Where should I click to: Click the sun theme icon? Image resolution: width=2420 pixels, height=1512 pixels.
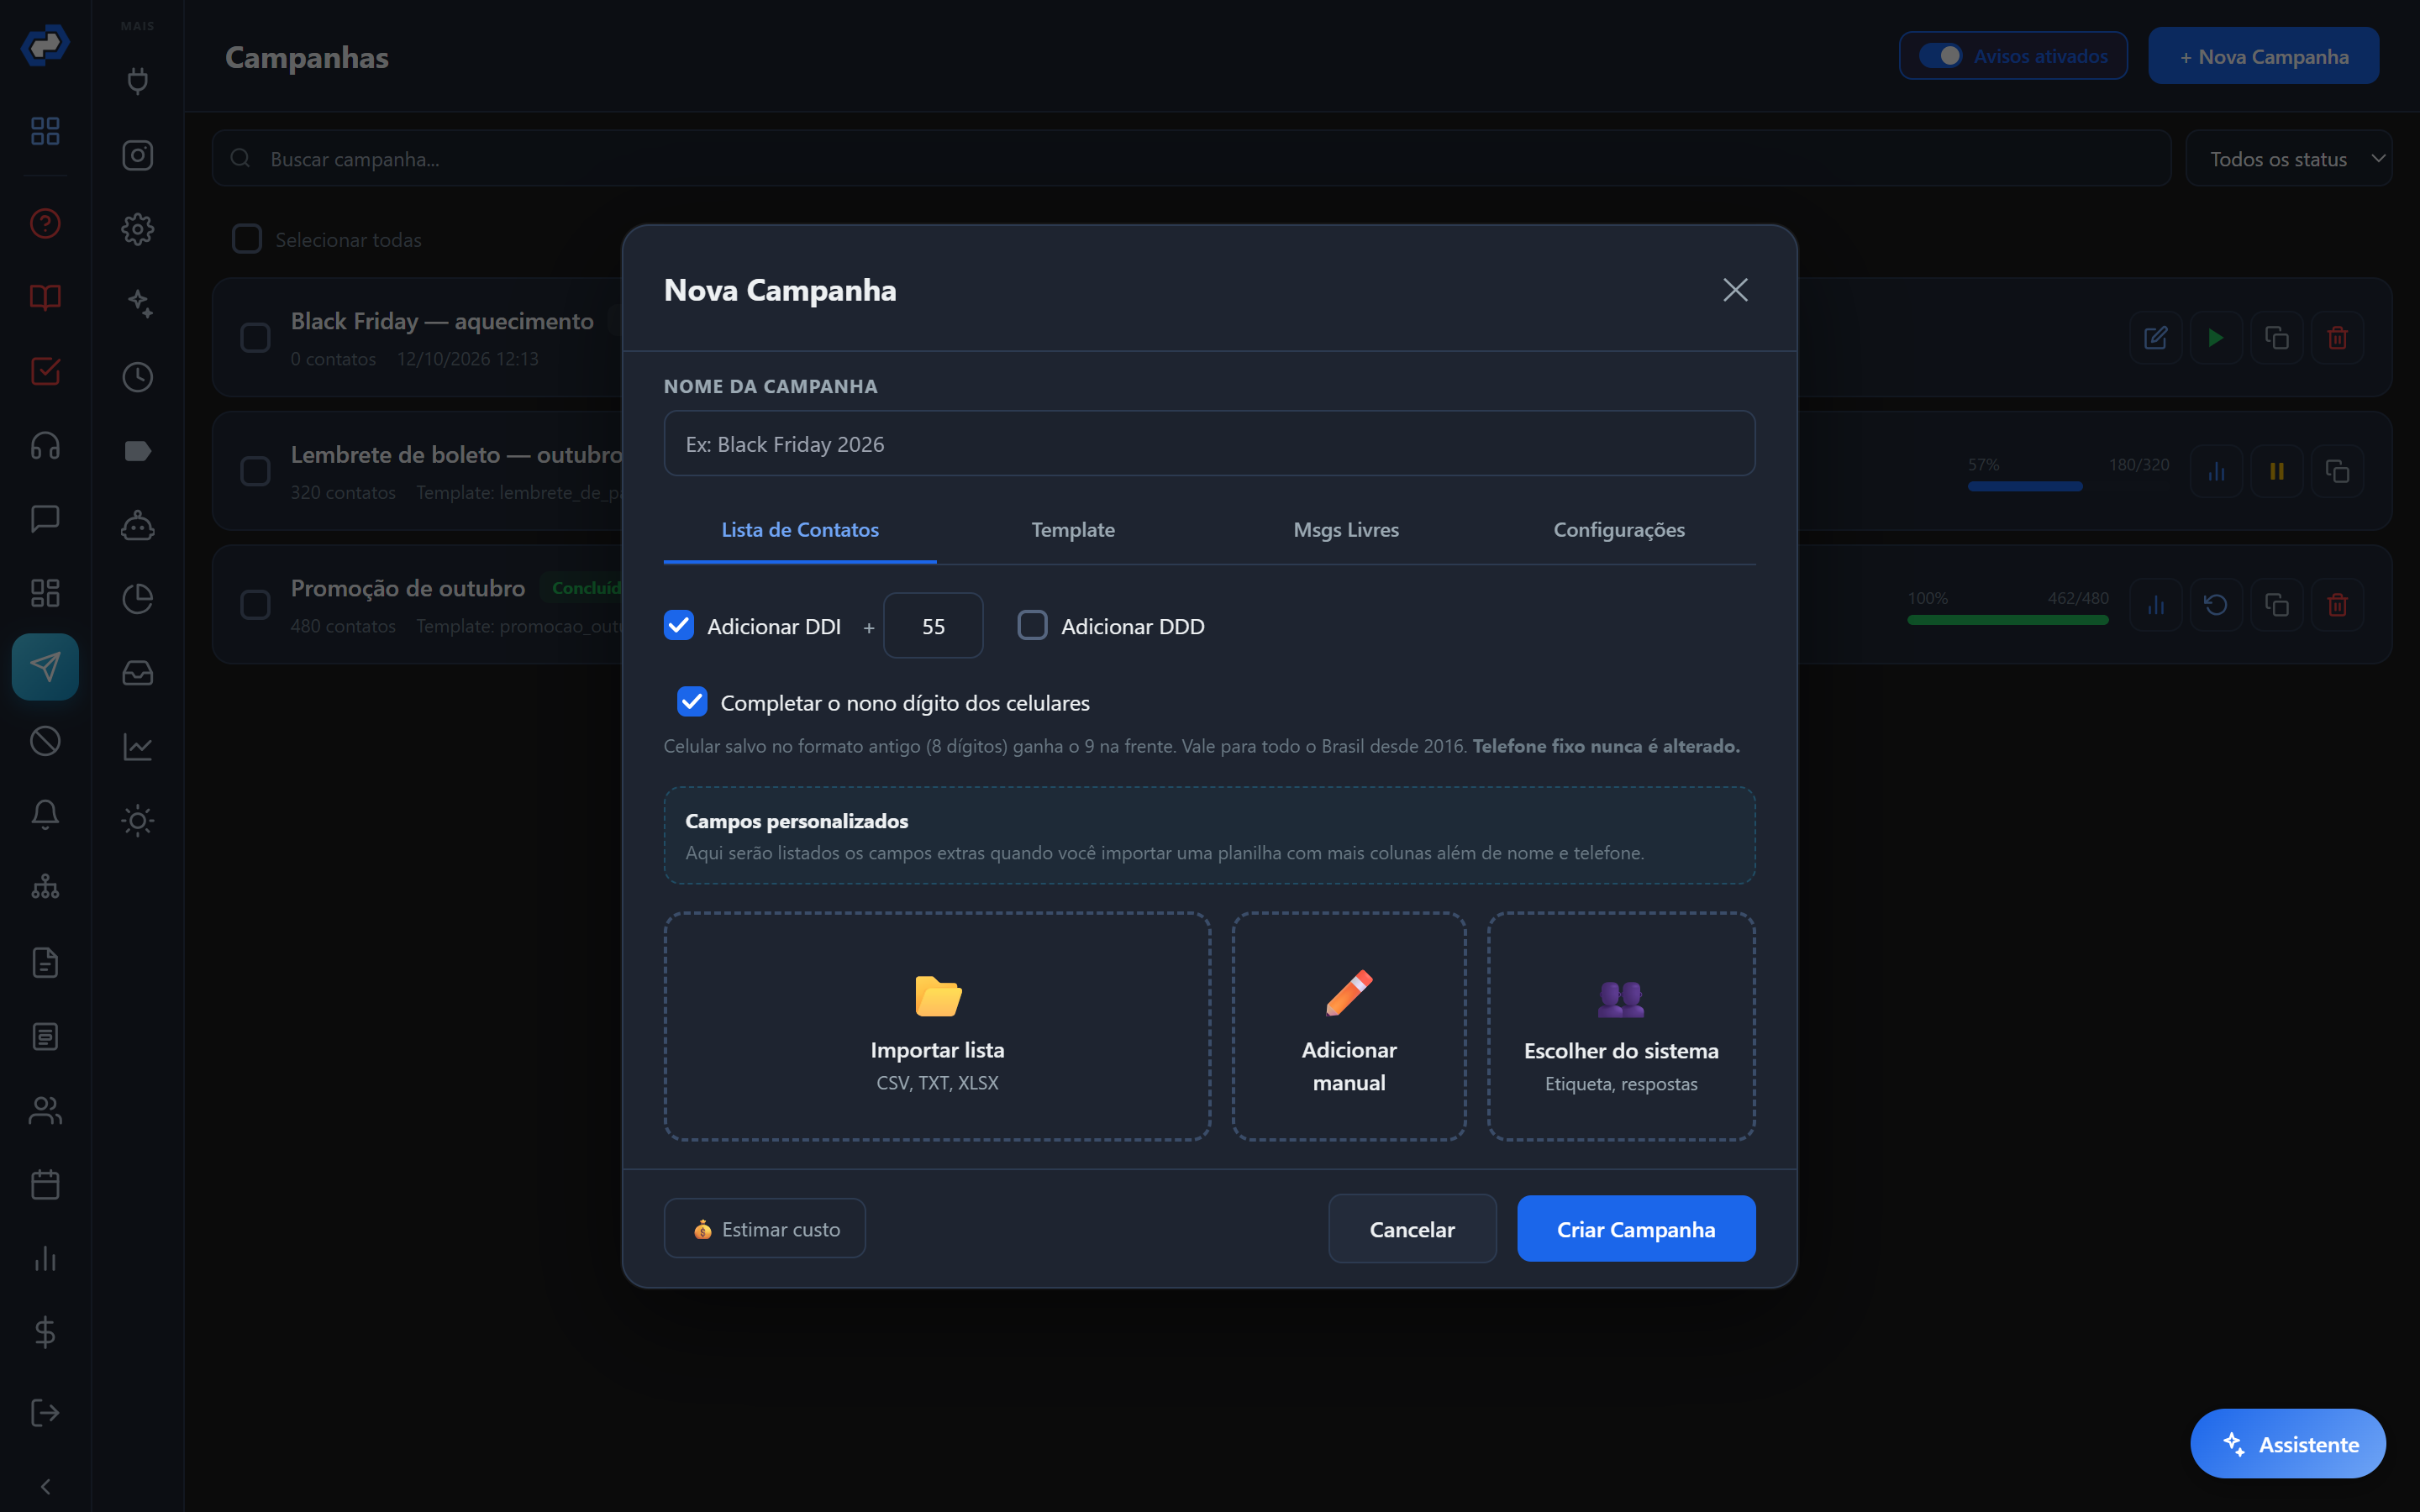tap(137, 821)
